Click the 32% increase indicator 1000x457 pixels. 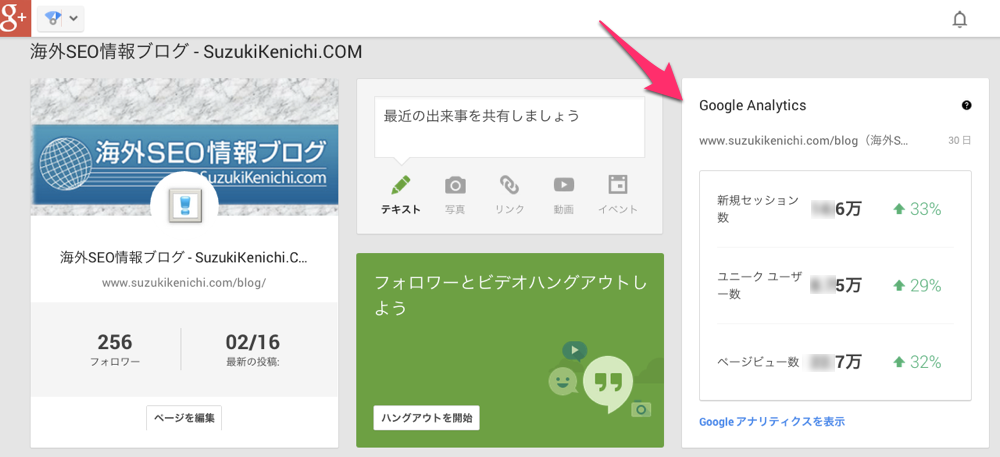[918, 362]
